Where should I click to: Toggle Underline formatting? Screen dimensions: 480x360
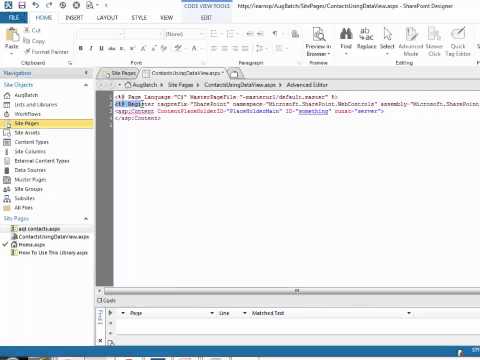101,49
